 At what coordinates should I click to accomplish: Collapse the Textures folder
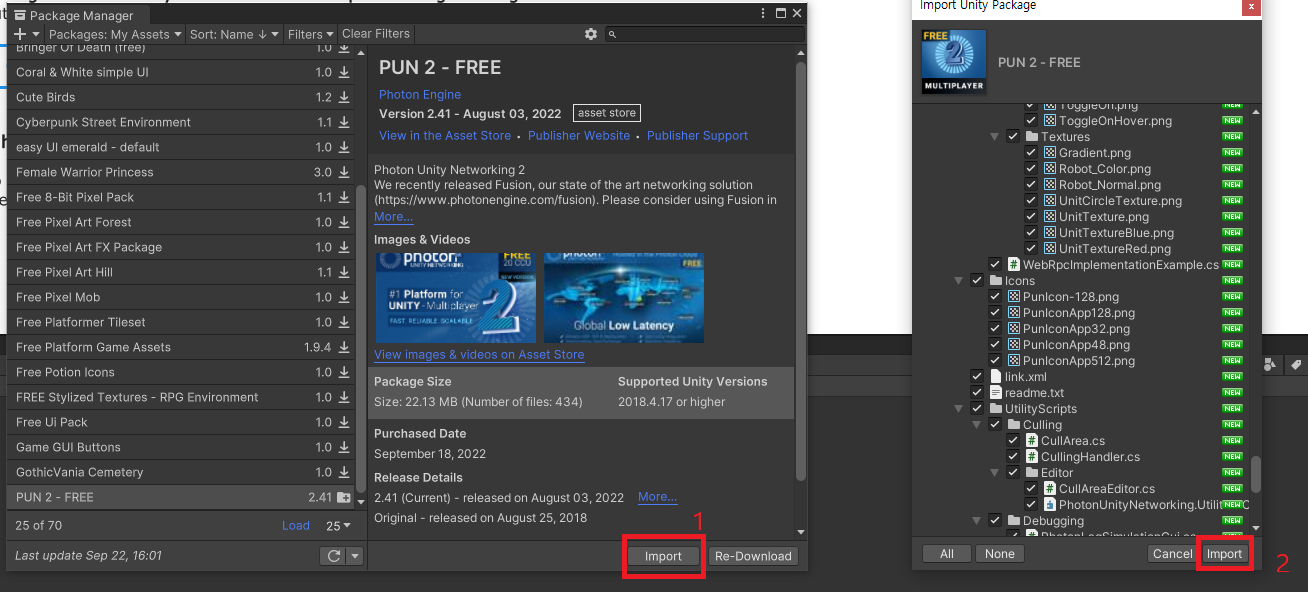coord(995,137)
